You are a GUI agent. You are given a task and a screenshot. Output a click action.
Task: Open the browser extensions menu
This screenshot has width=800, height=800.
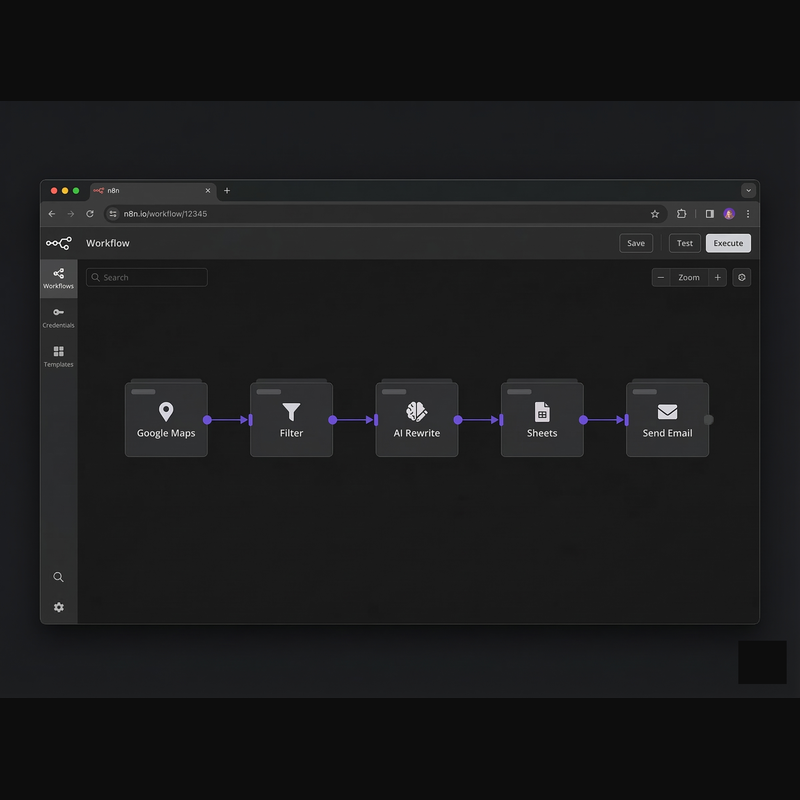pyautogui.click(x=681, y=213)
